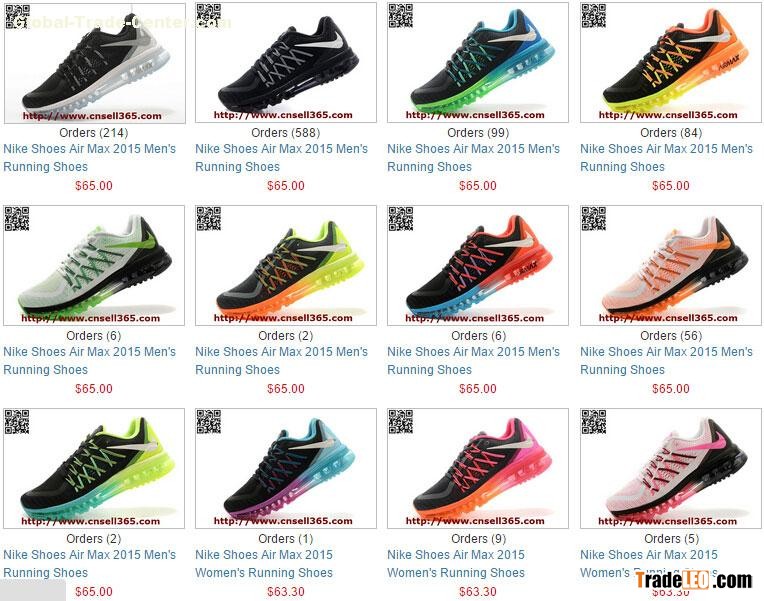Select the blue and green sole shoe image
Image resolution: width=764 pixels, height=601 pixels.
pyautogui.click(x=478, y=62)
